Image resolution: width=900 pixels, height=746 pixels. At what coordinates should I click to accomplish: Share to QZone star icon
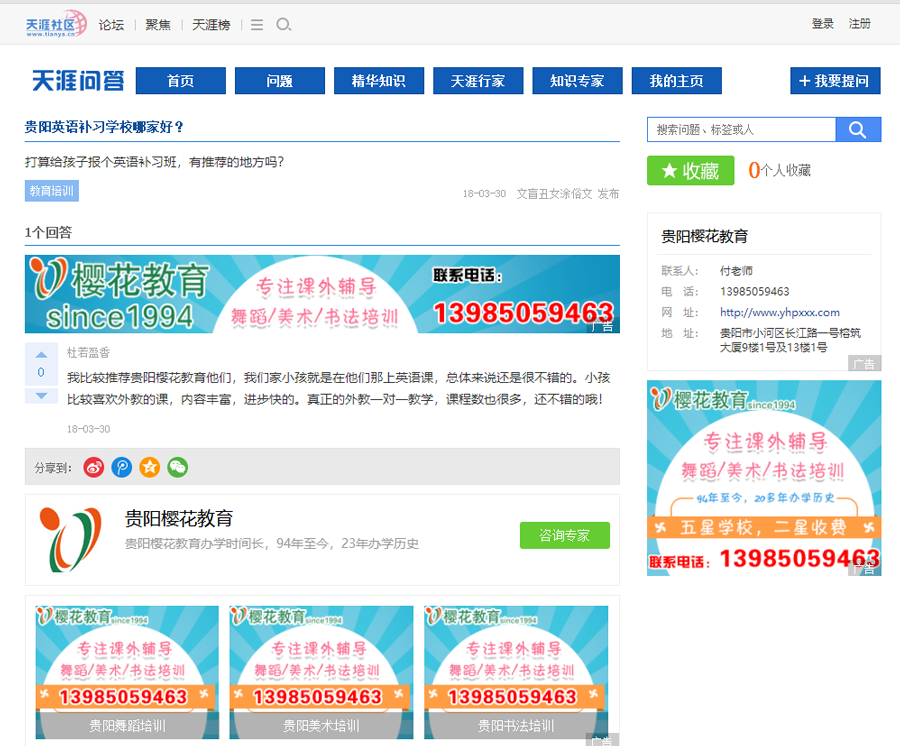[x=150, y=467]
